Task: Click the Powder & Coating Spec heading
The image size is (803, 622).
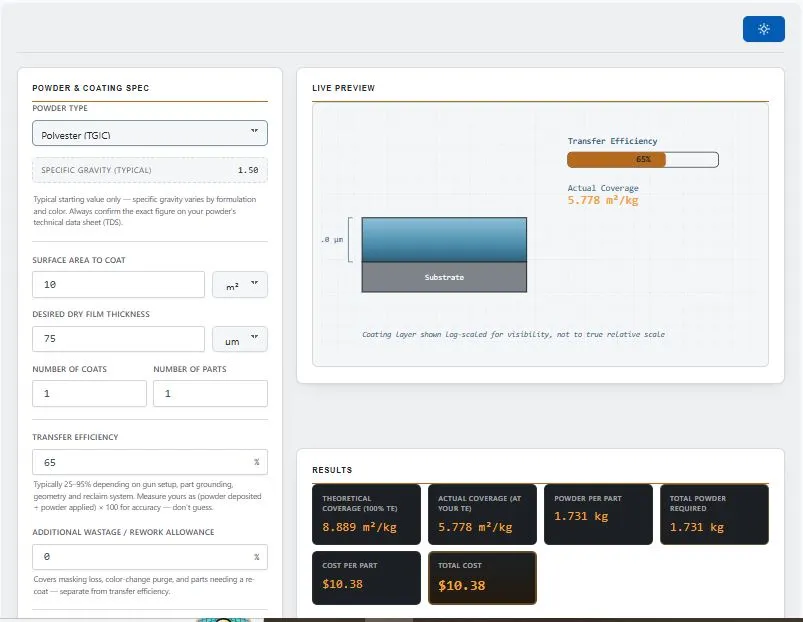Action: coord(91,88)
